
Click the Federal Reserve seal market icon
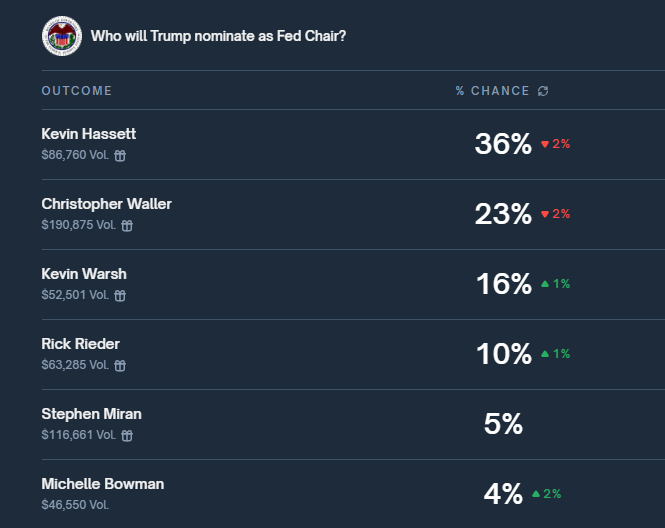point(61,36)
